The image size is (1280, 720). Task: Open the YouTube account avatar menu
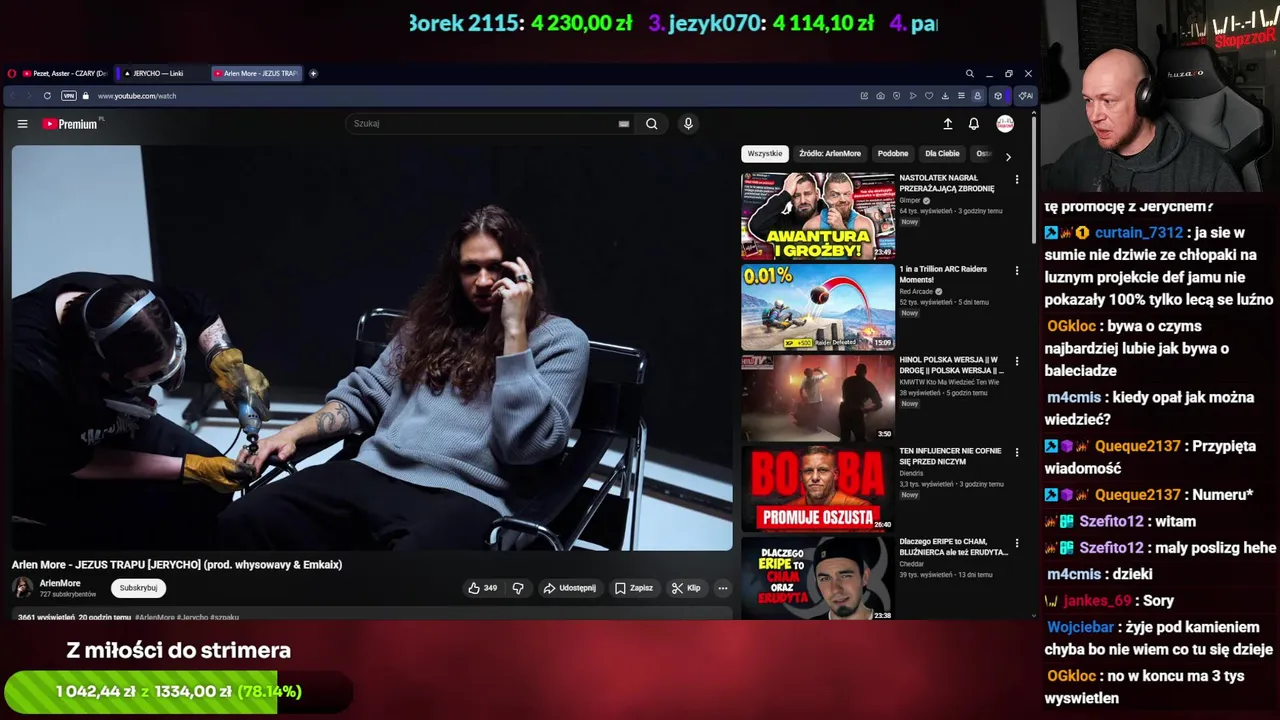click(x=1005, y=124)
